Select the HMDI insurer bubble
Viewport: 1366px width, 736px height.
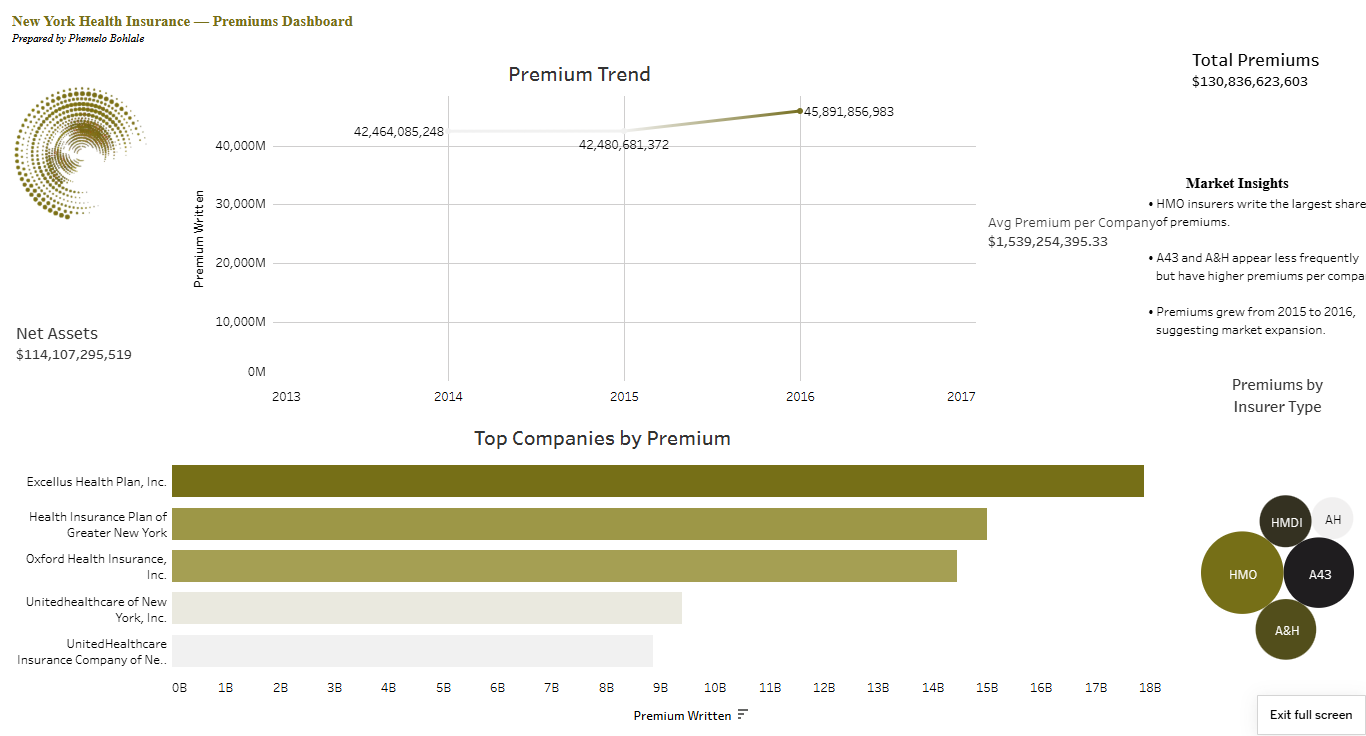tap(1284, 520)
